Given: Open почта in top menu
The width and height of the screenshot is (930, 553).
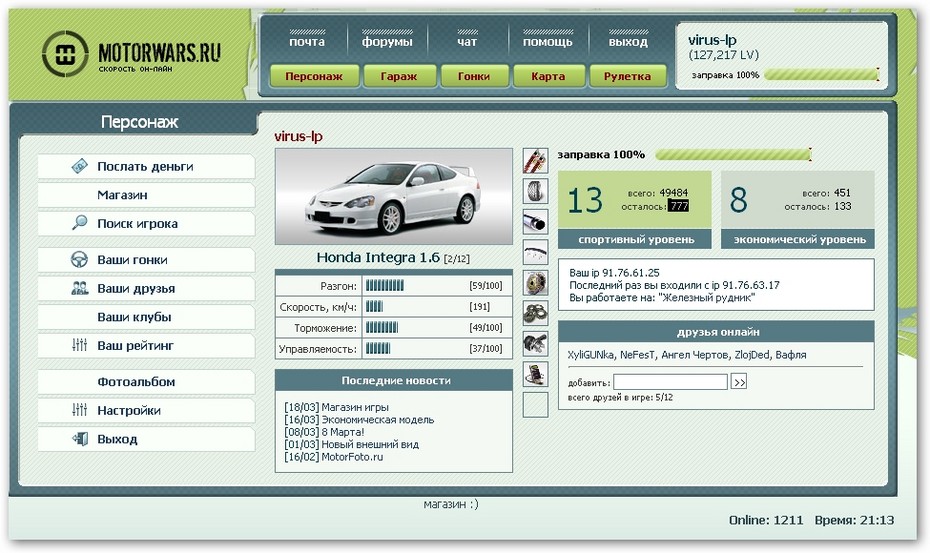Looking at the screenshot, I should [x=307, y=42].
